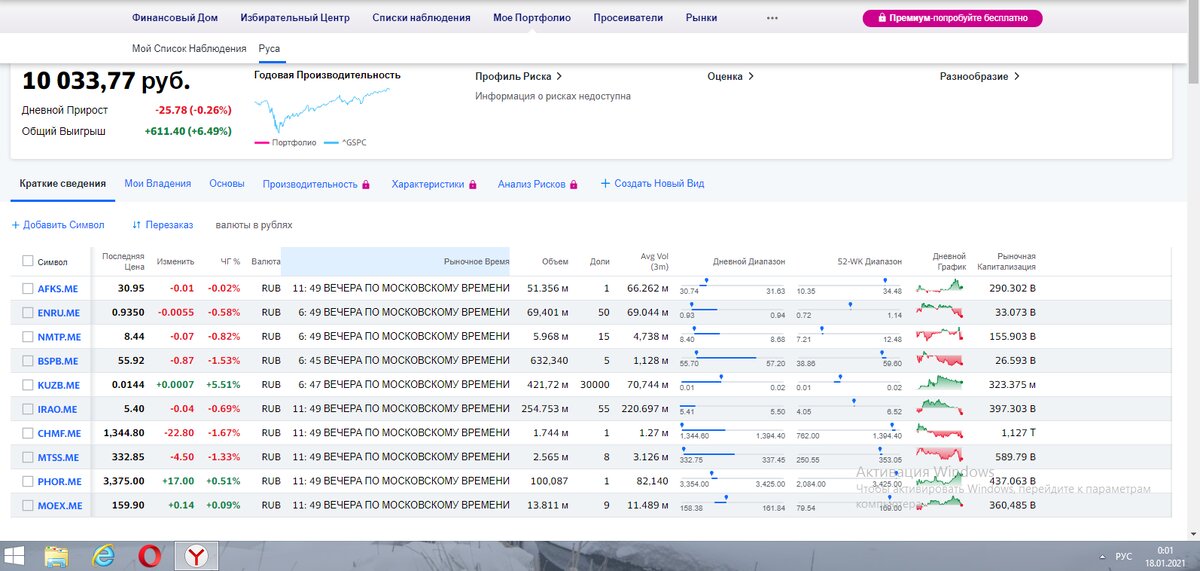This screenshot has height=571, width=1200.
Task: Open File Explorer from the taskbar
Action: click(57, 556)
